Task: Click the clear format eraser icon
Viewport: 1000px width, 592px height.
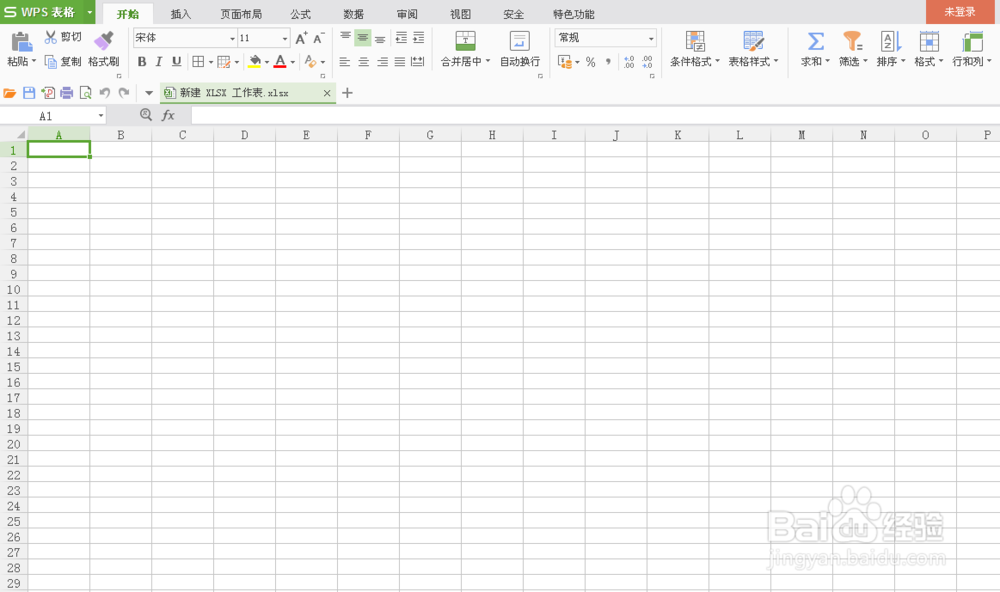Action: click(311, 61)
